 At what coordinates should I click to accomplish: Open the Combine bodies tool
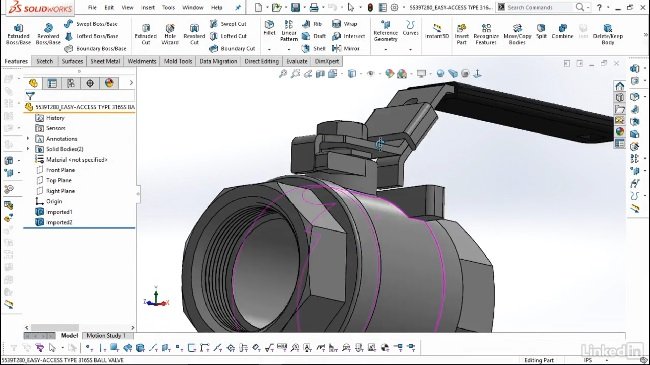tap(563, 31)
